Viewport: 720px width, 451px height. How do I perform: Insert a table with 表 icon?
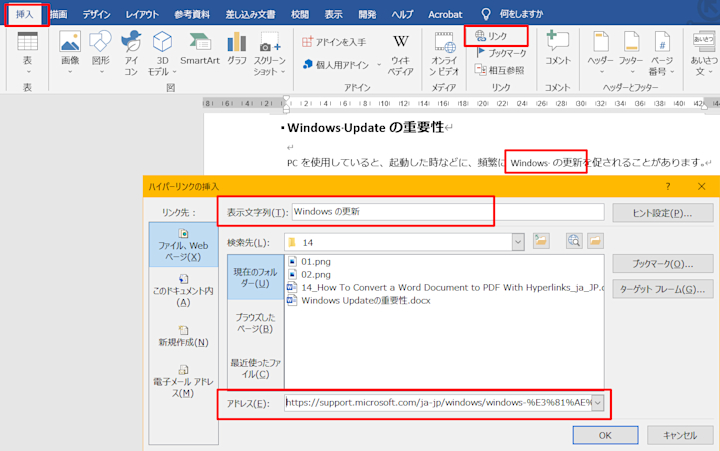[x=28, y=53]
